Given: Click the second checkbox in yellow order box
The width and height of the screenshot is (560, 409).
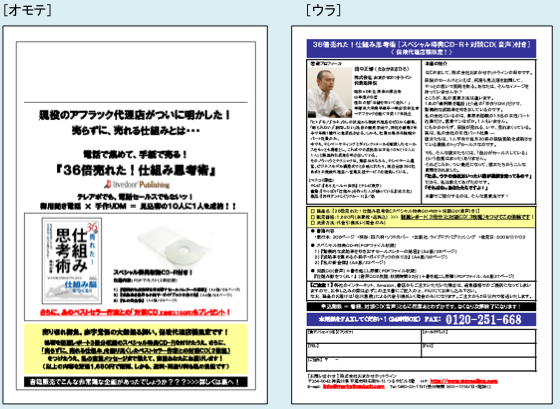Looking at the screenshot, I should pos(313,217).
